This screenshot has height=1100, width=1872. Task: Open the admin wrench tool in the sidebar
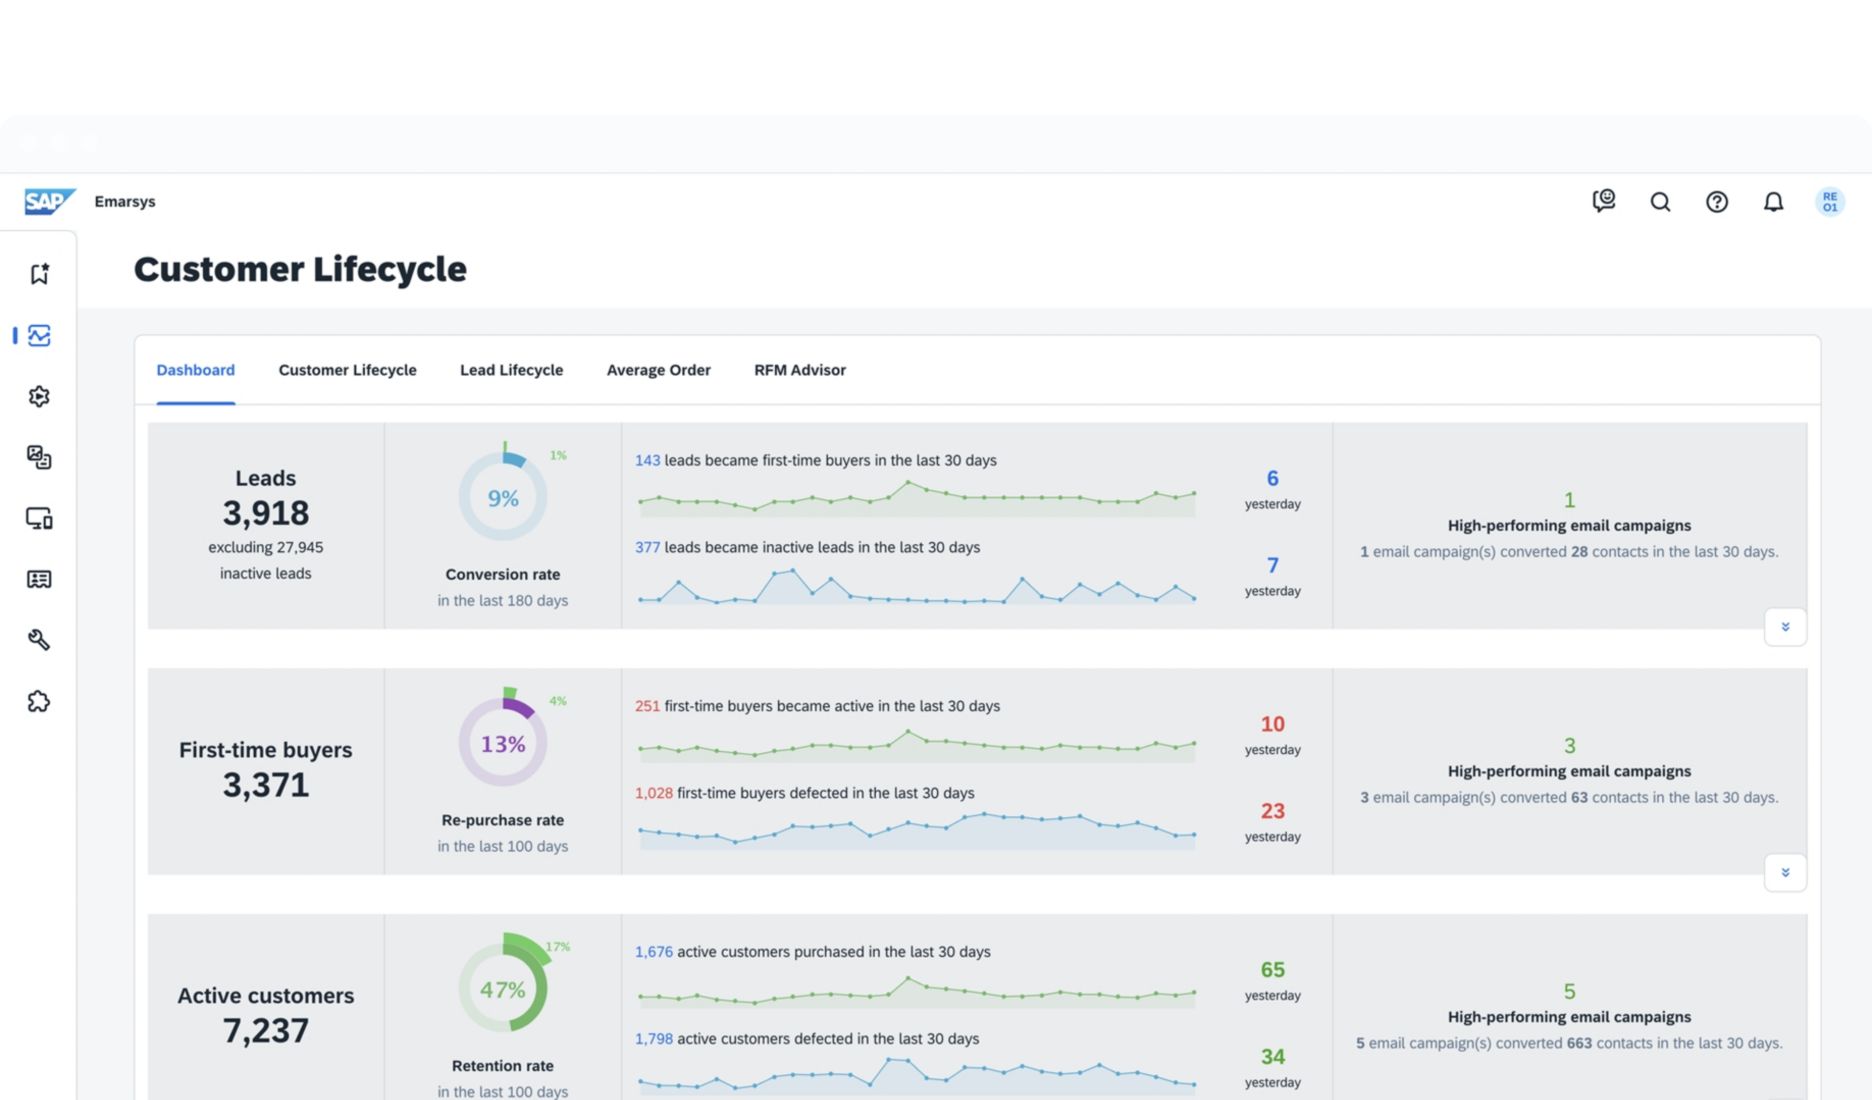[38, 640]
